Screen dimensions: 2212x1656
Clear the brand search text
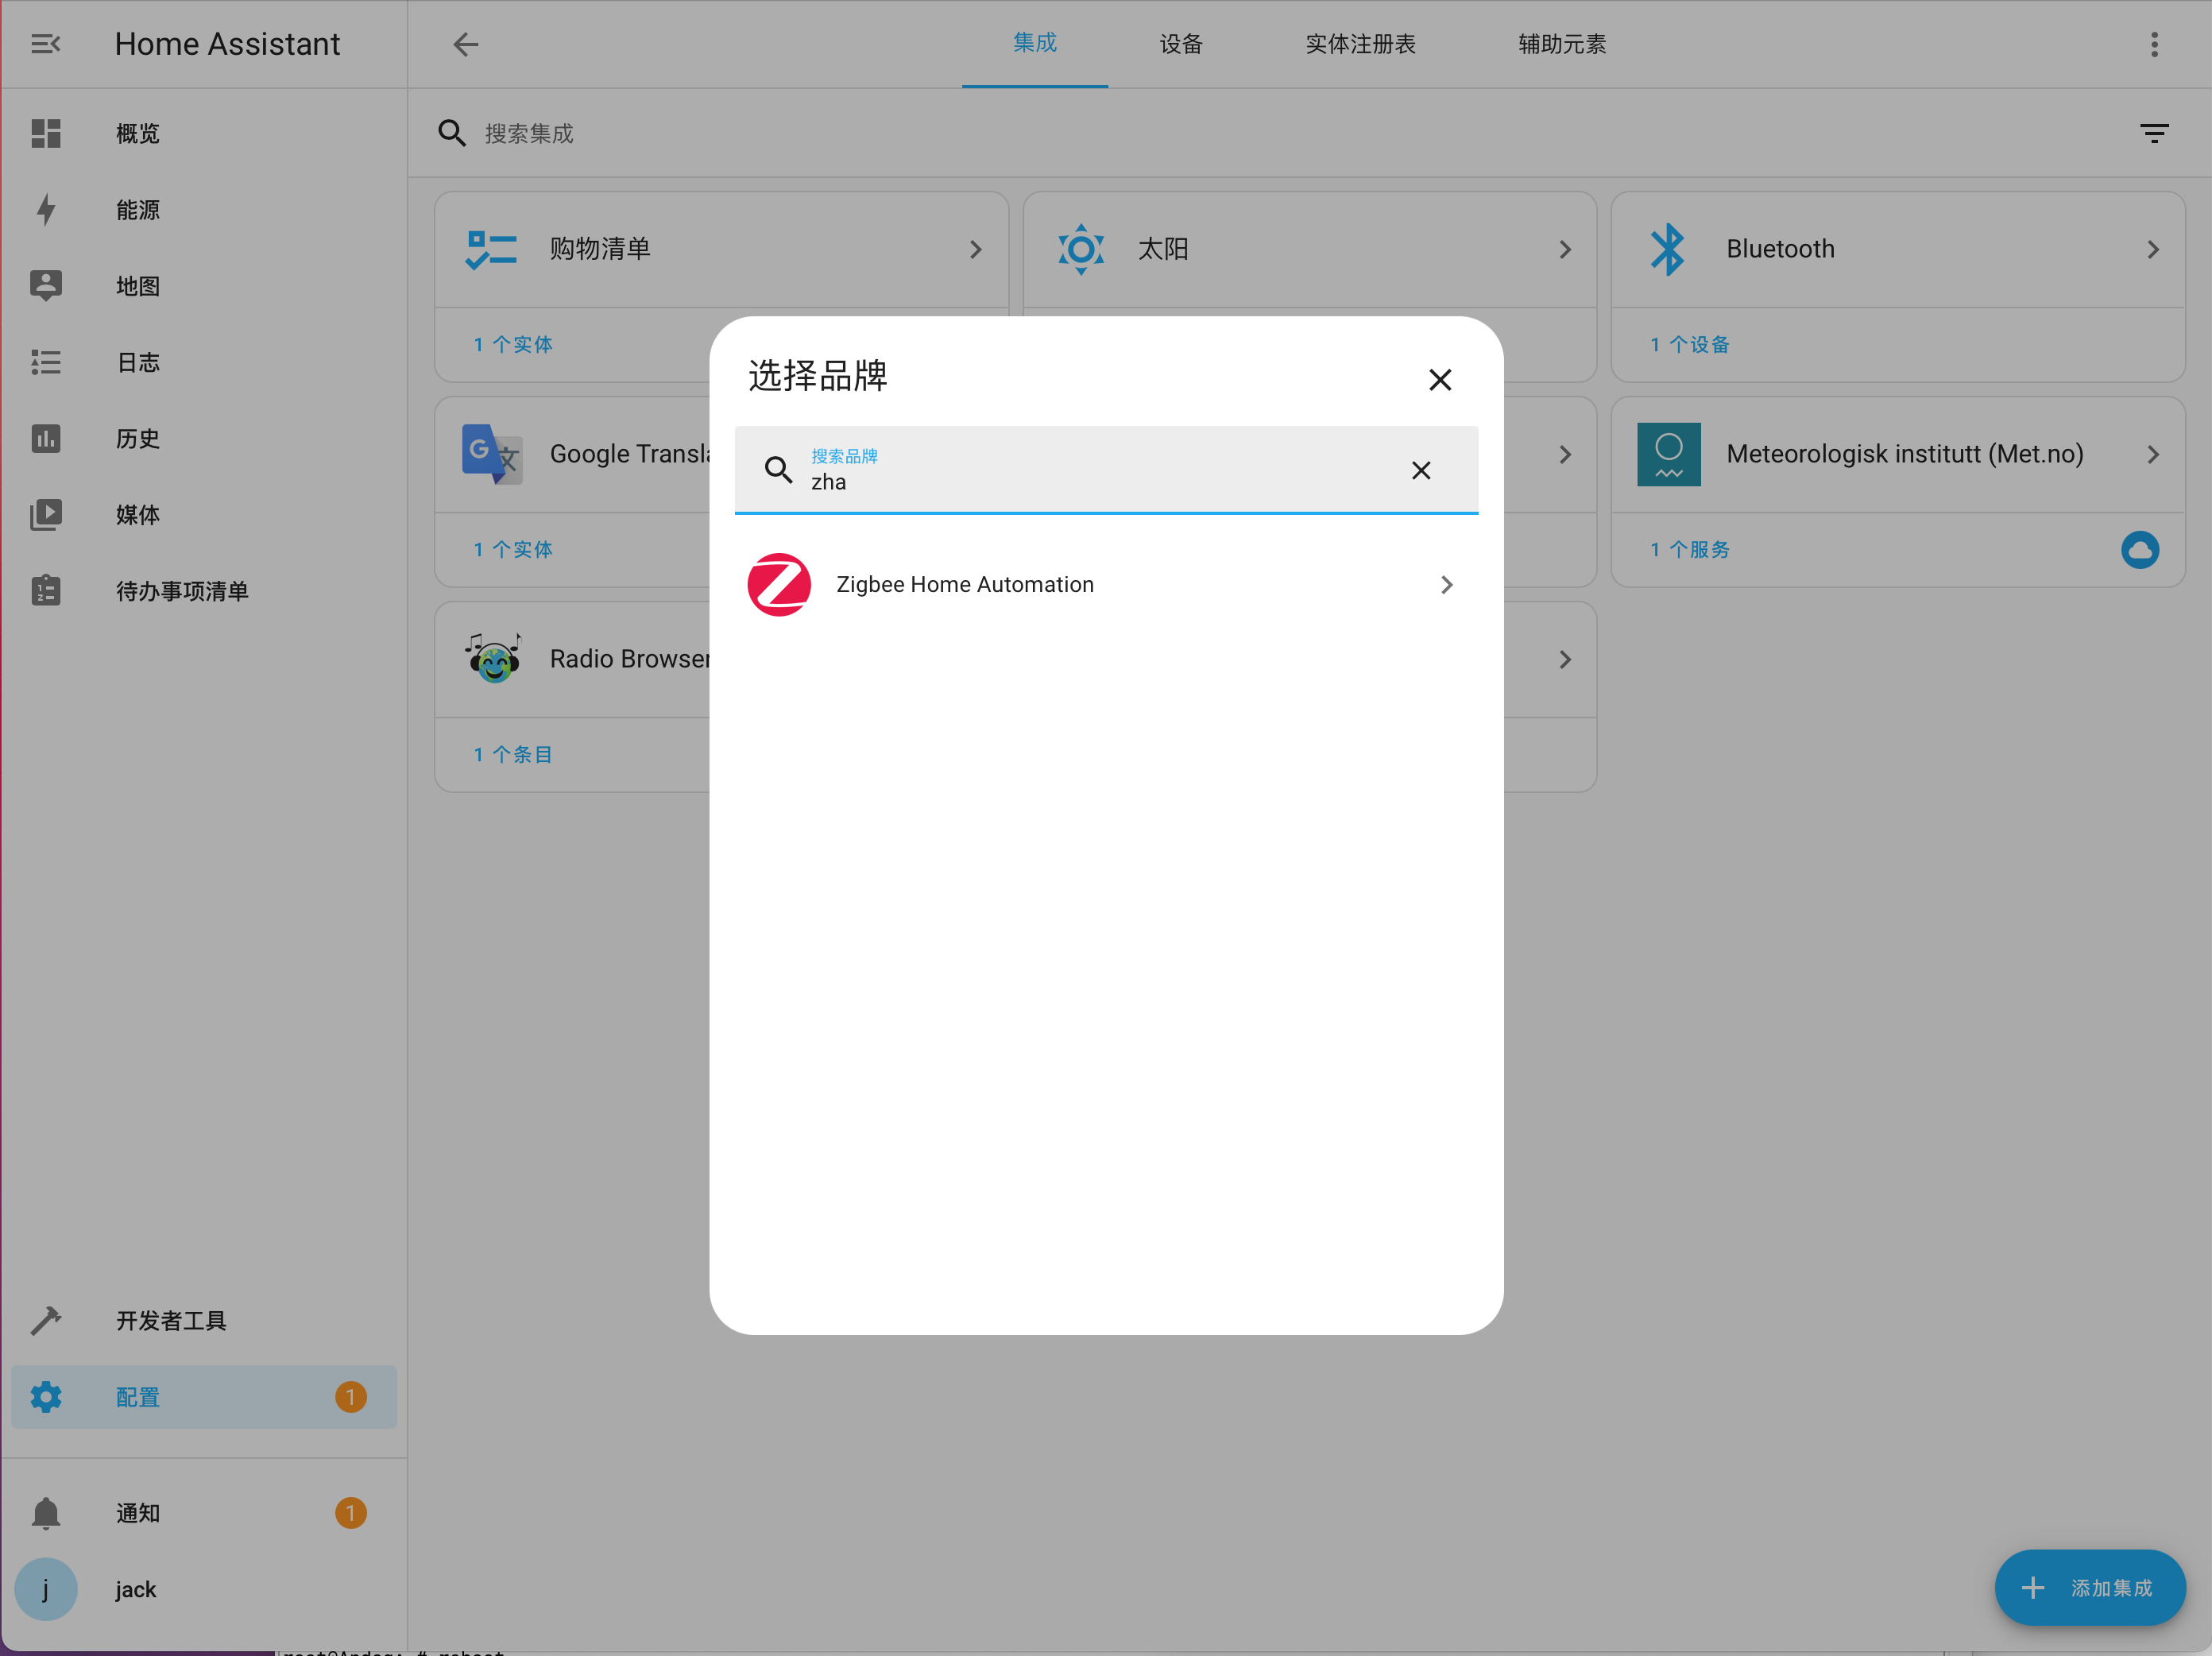click(1420, 470)
